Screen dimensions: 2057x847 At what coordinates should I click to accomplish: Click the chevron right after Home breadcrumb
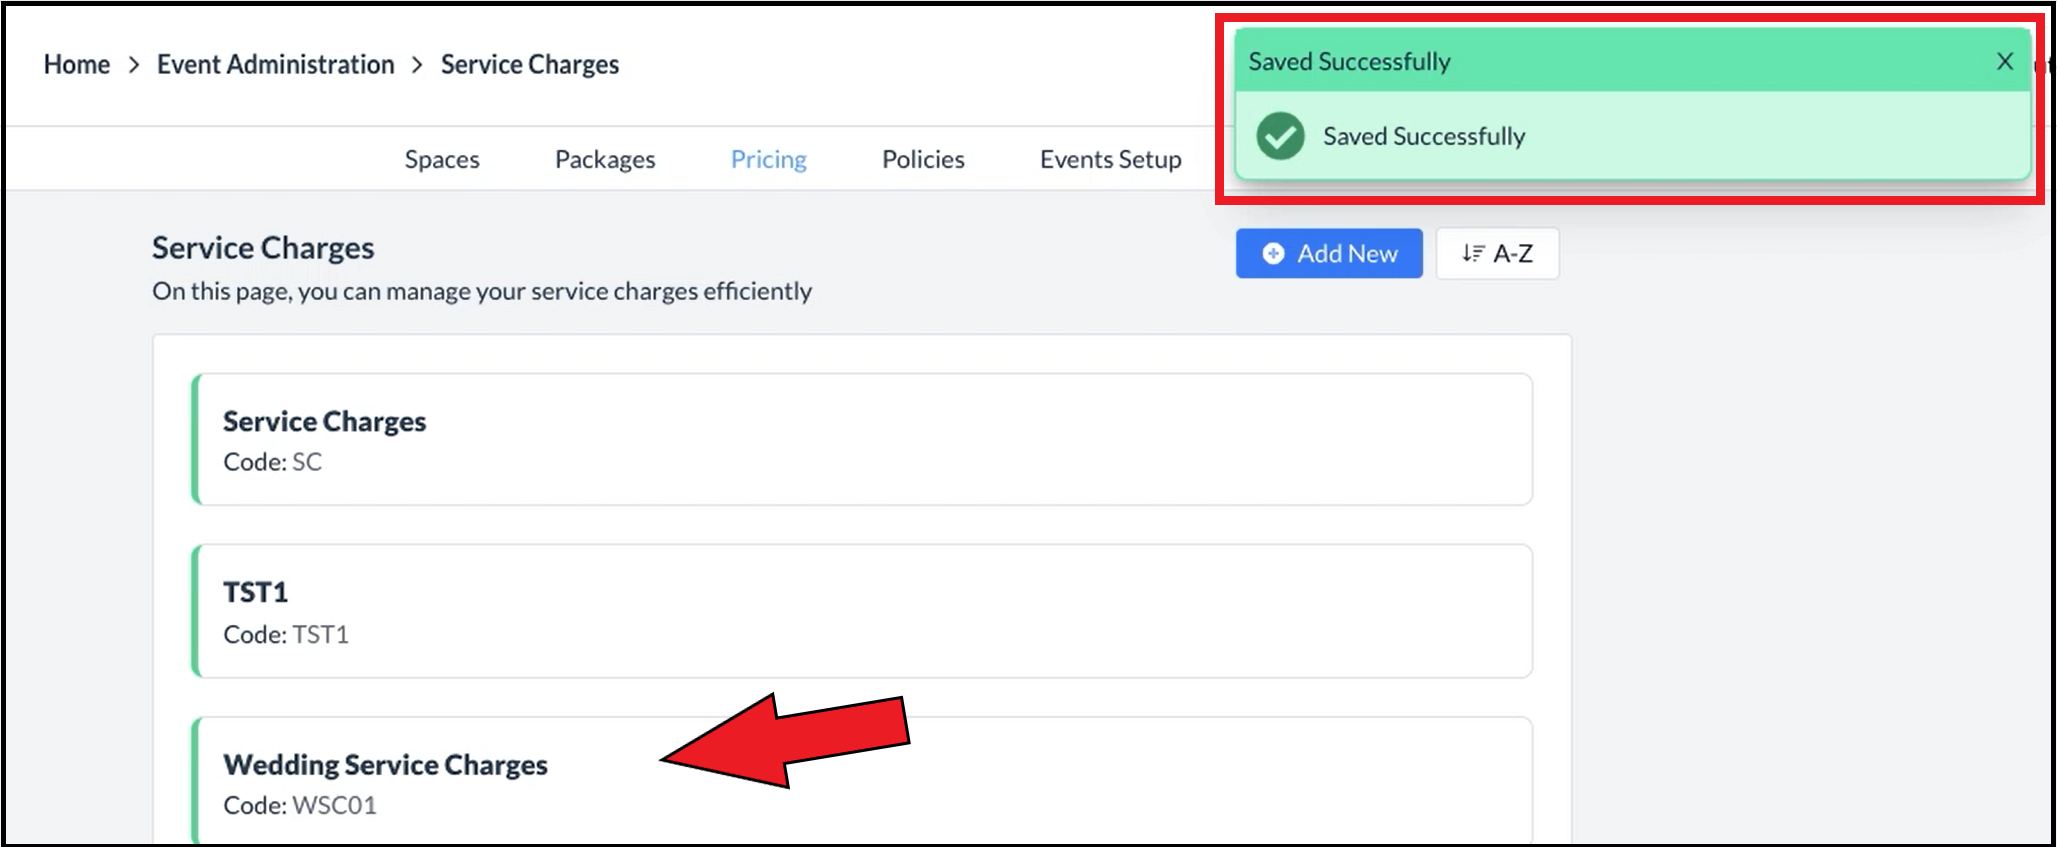(x=134, y=65)
